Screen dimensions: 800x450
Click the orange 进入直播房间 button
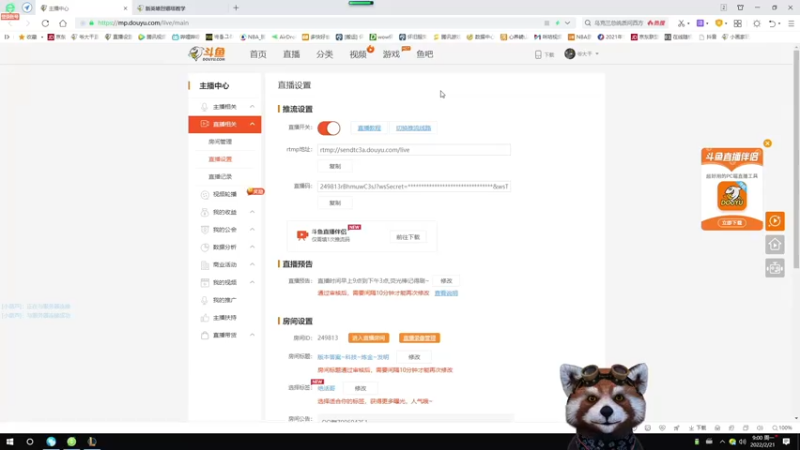[368, 338]
